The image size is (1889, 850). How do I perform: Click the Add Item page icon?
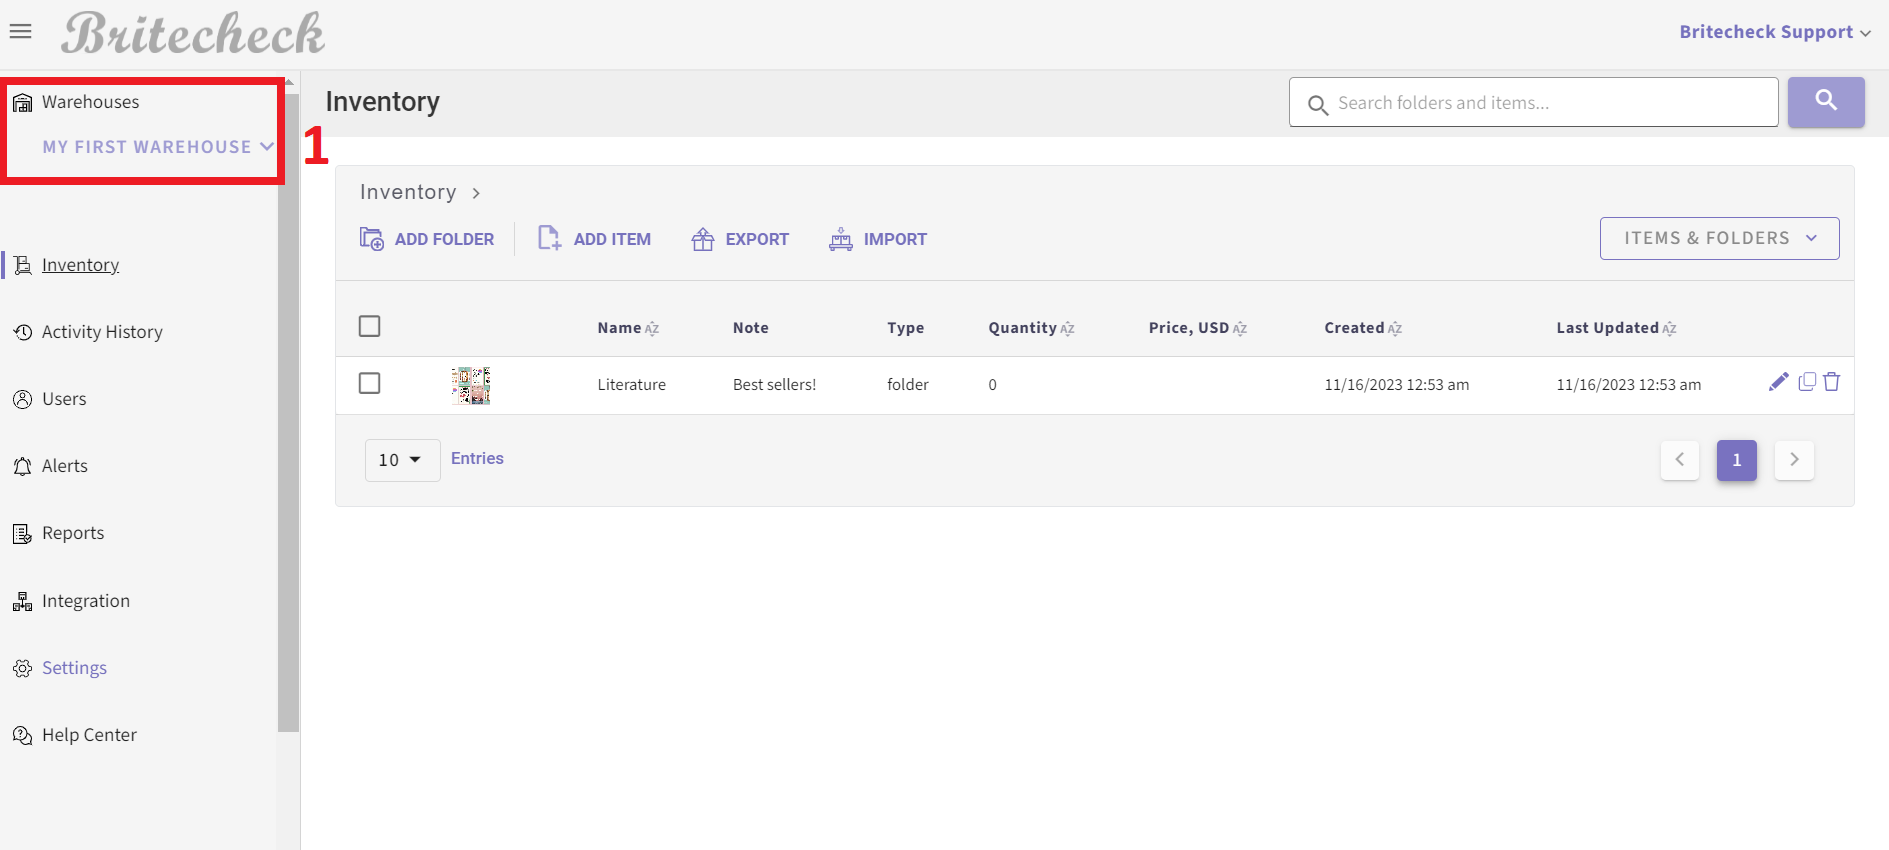pos(550,238)
